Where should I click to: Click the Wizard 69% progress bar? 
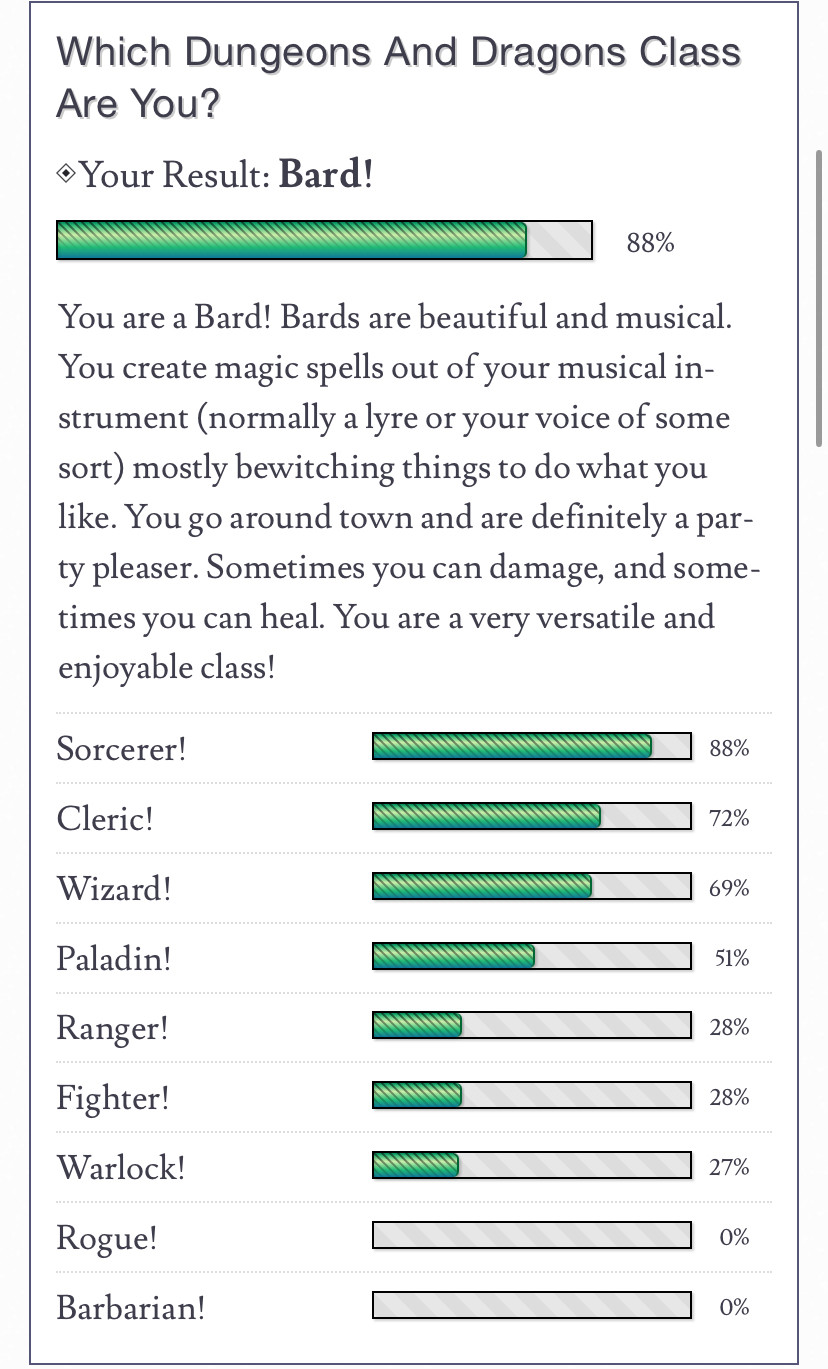click(x=532, y=887)
